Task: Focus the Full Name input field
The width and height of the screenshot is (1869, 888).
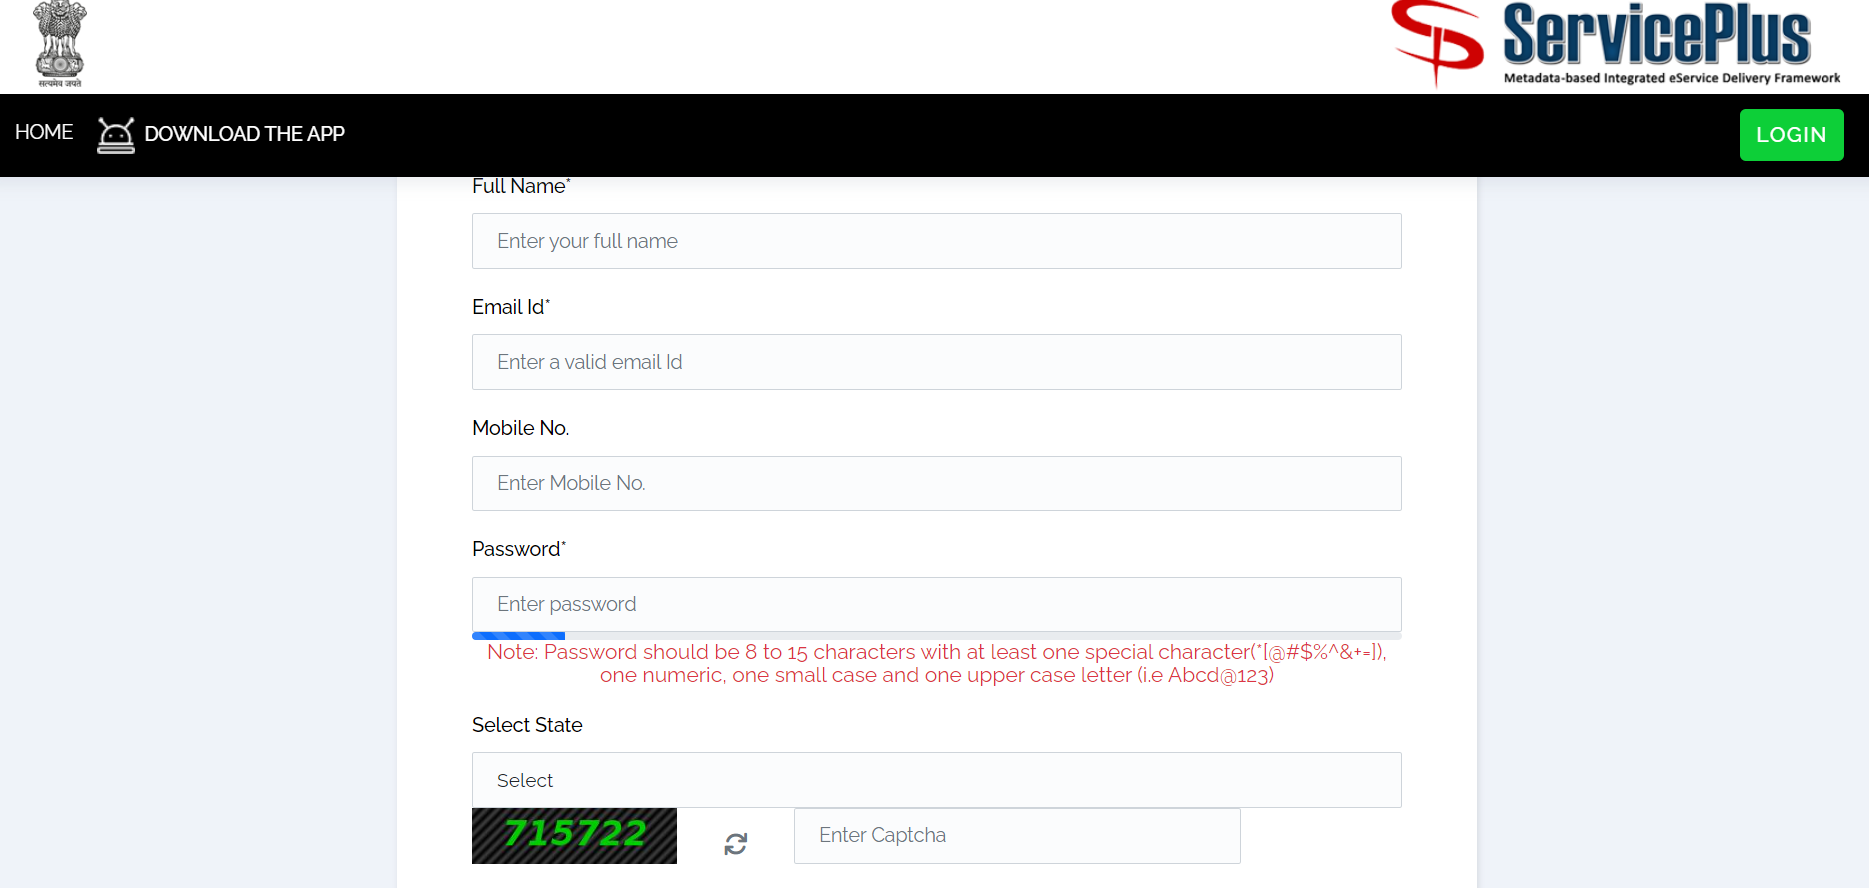Action: click(936, 241)
